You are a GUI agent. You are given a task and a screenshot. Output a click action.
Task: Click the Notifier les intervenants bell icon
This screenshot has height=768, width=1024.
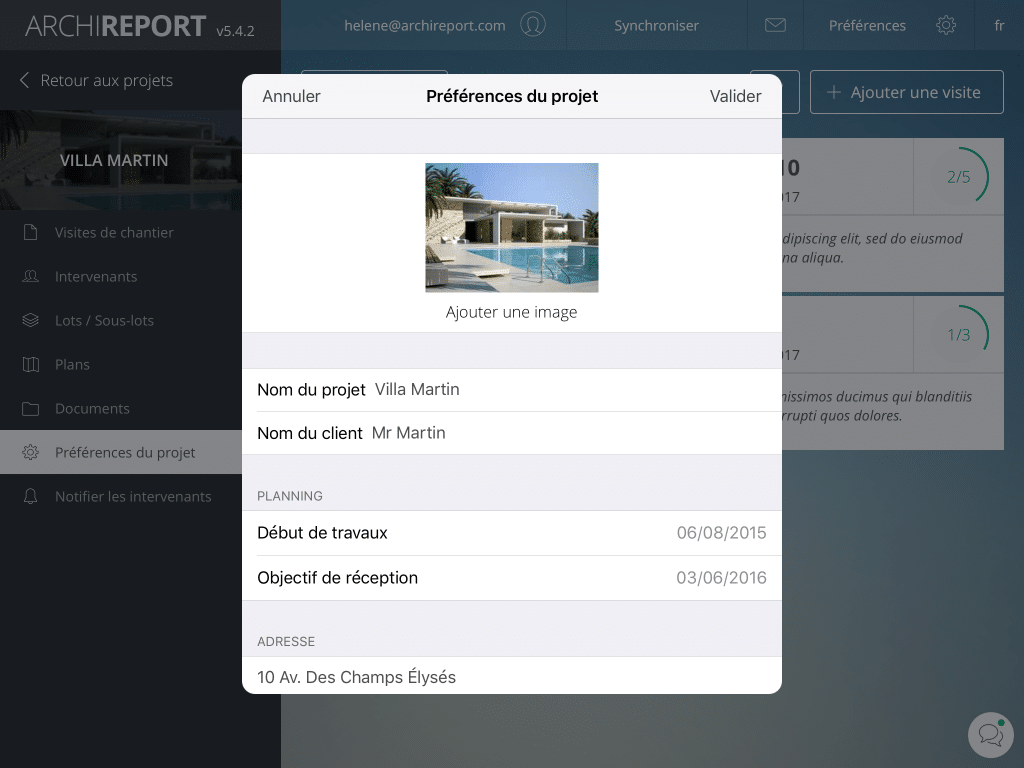pos(30,496)
